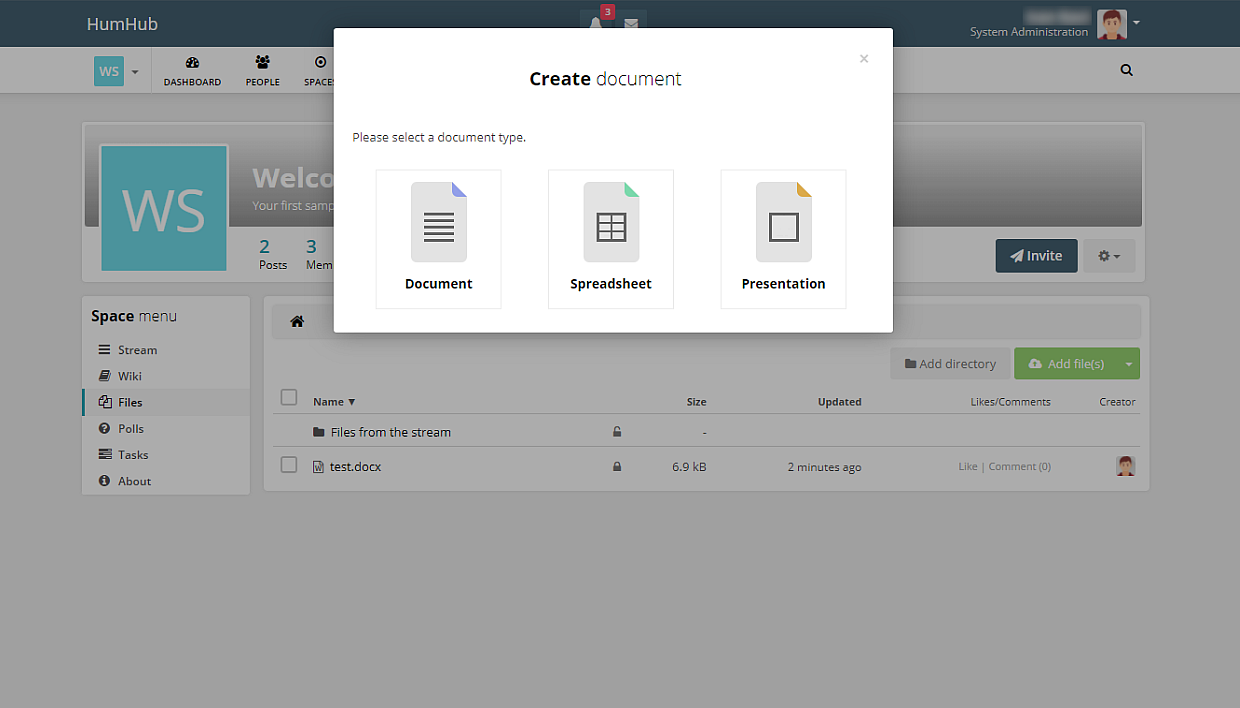Select the Document type icon
Screen dimensions: 1240x708
438,222
